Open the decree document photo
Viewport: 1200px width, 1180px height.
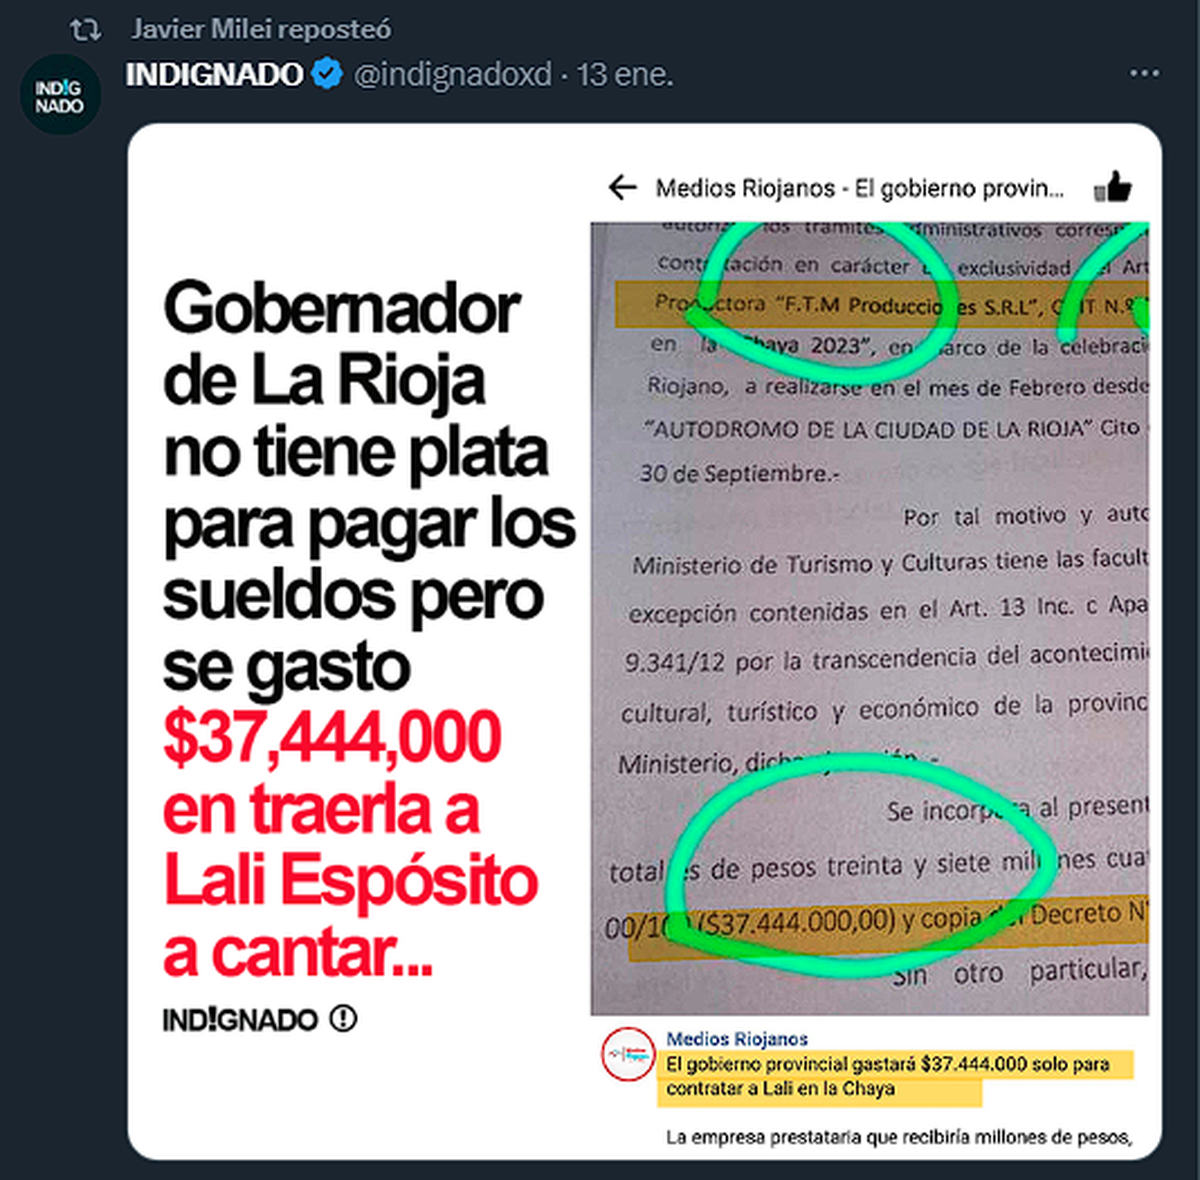[x=870, y=618]
